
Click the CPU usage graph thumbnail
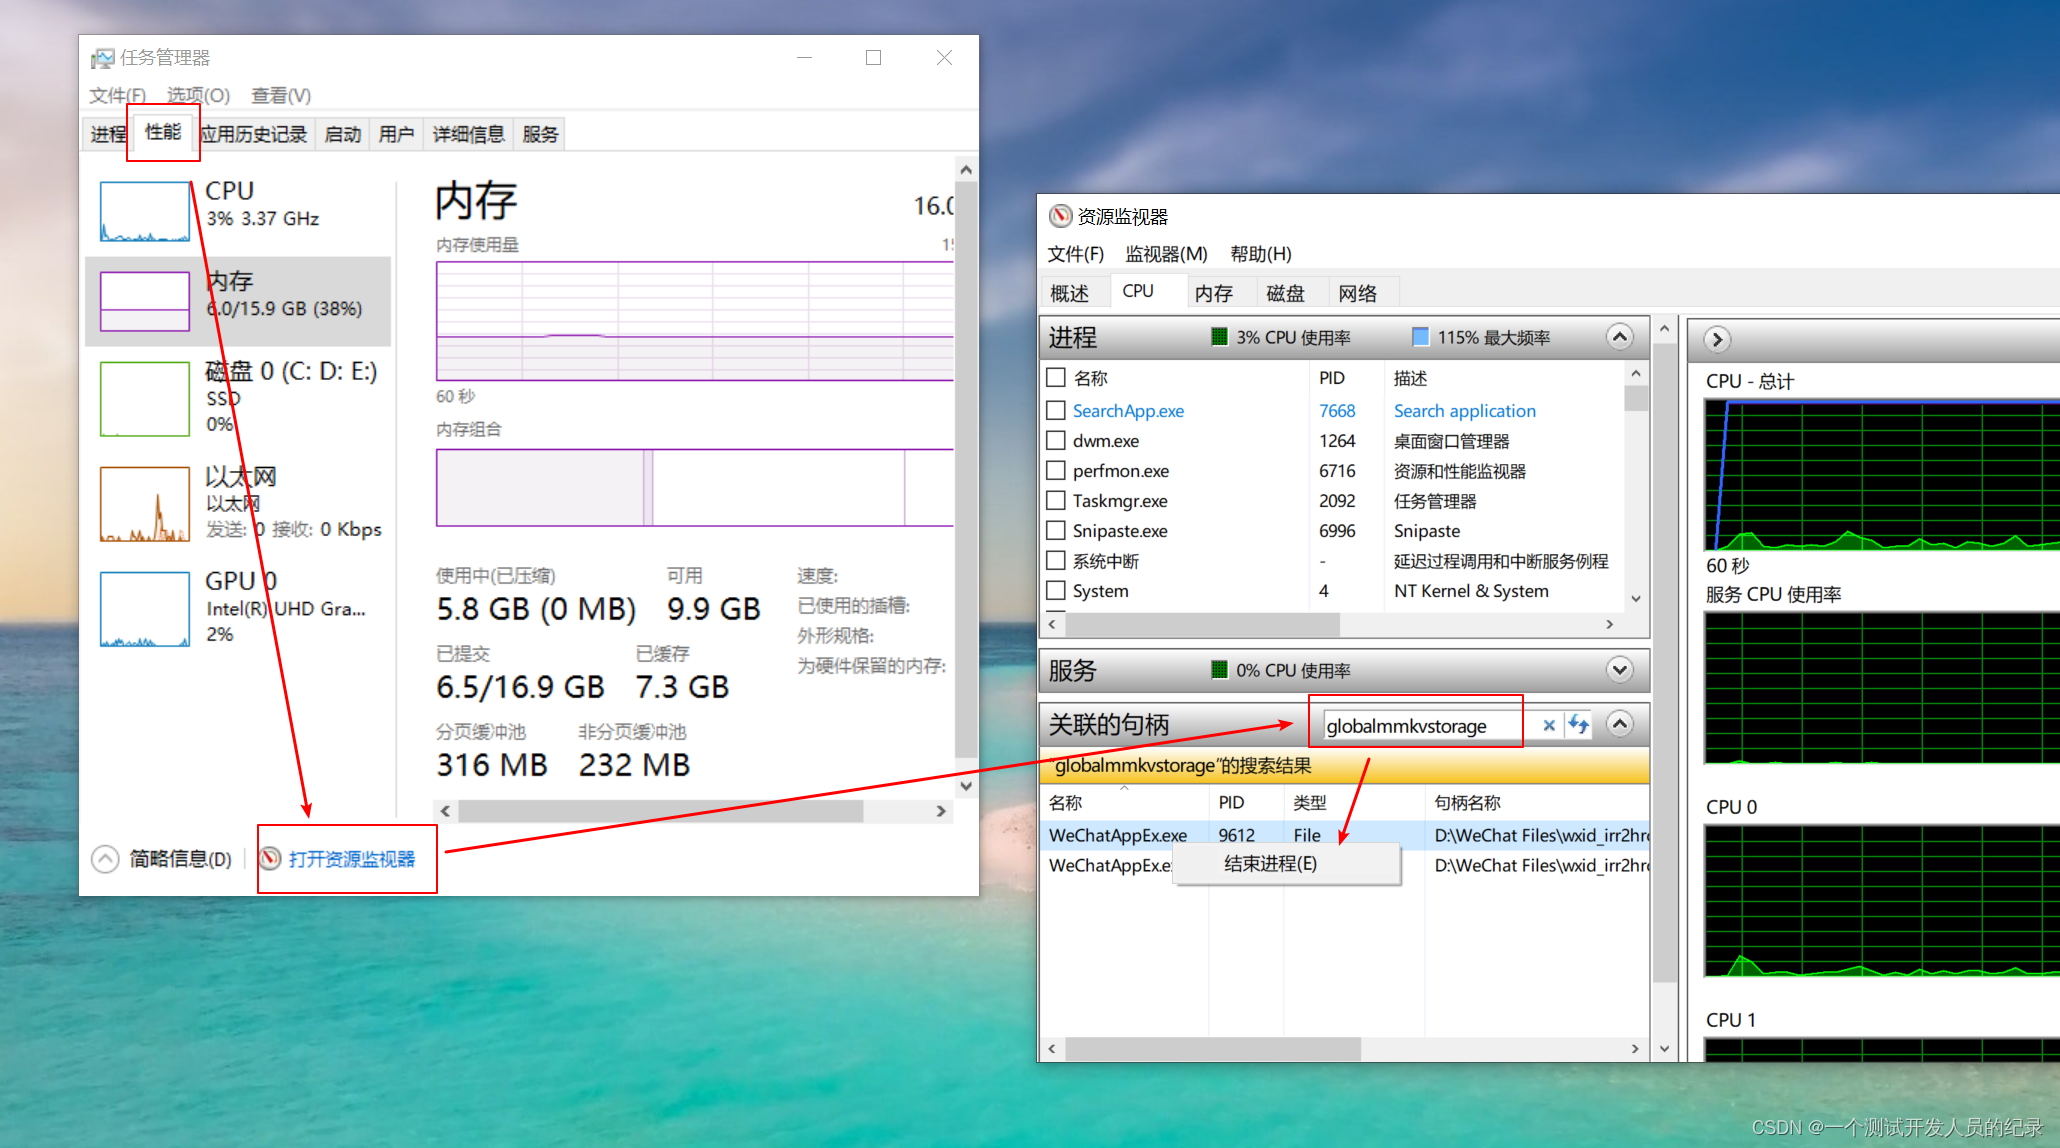tap(145, 211)
